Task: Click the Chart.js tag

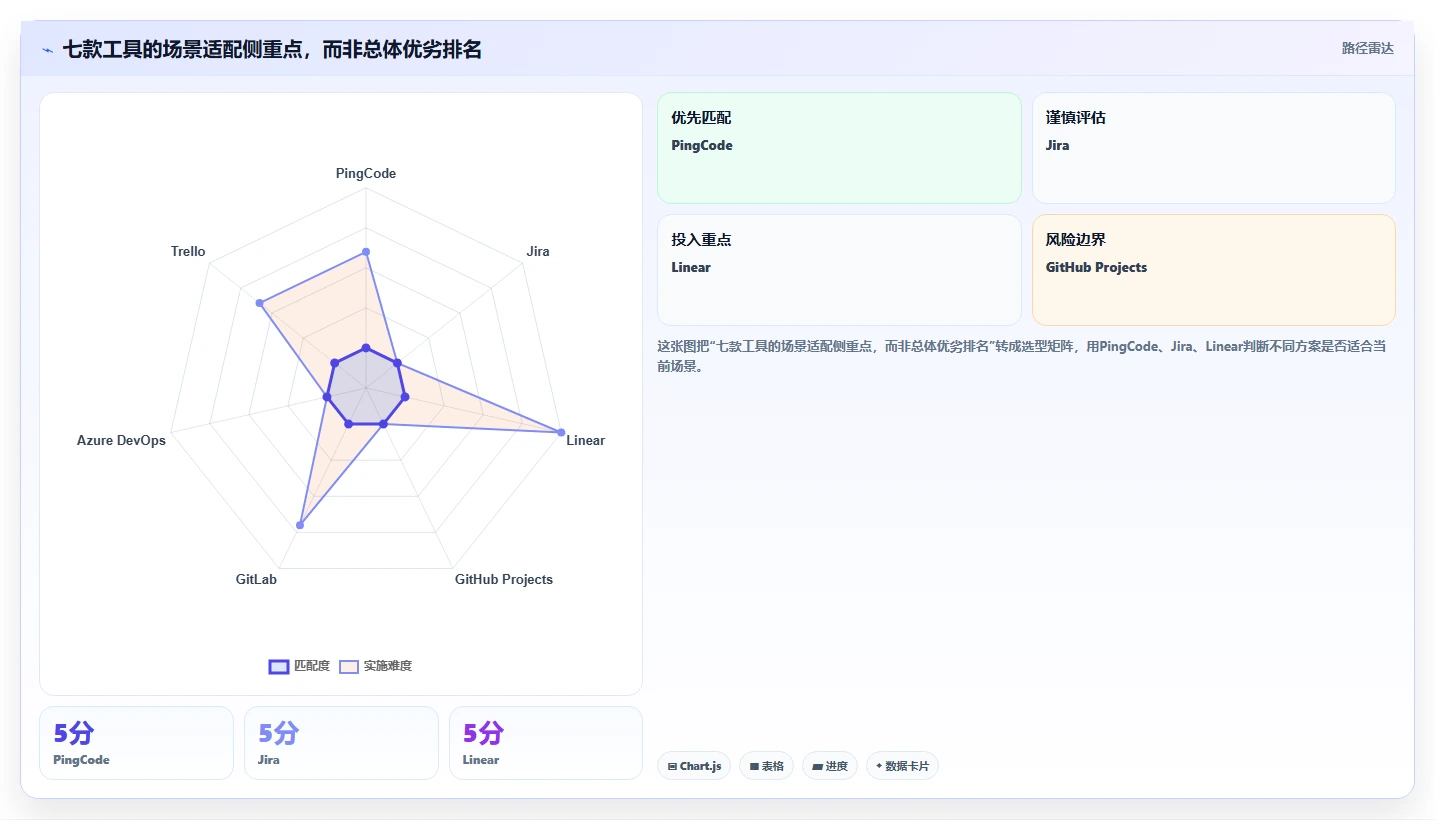Action: pyautogui.click(x=694, y=766)
